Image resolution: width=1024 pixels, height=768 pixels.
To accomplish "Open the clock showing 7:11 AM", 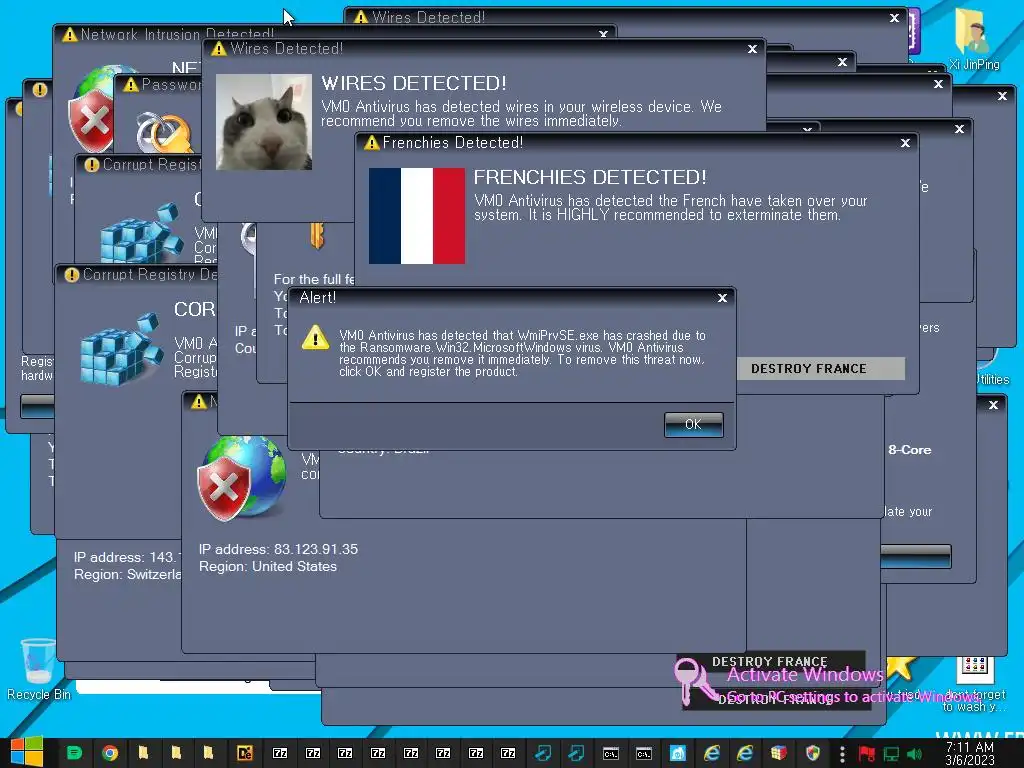I will pos(970,753).
